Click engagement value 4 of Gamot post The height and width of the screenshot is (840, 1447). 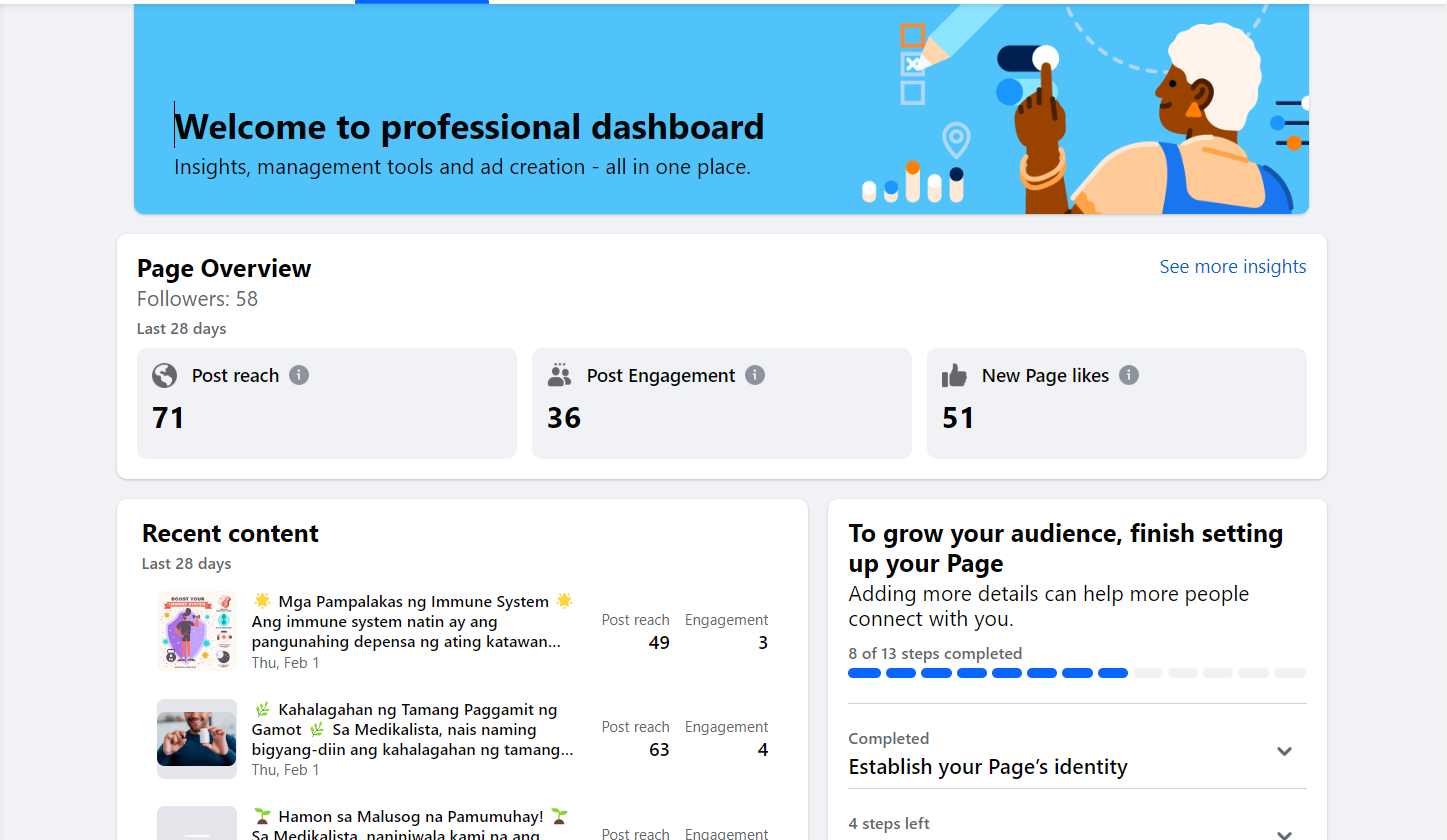coord(763,749)
